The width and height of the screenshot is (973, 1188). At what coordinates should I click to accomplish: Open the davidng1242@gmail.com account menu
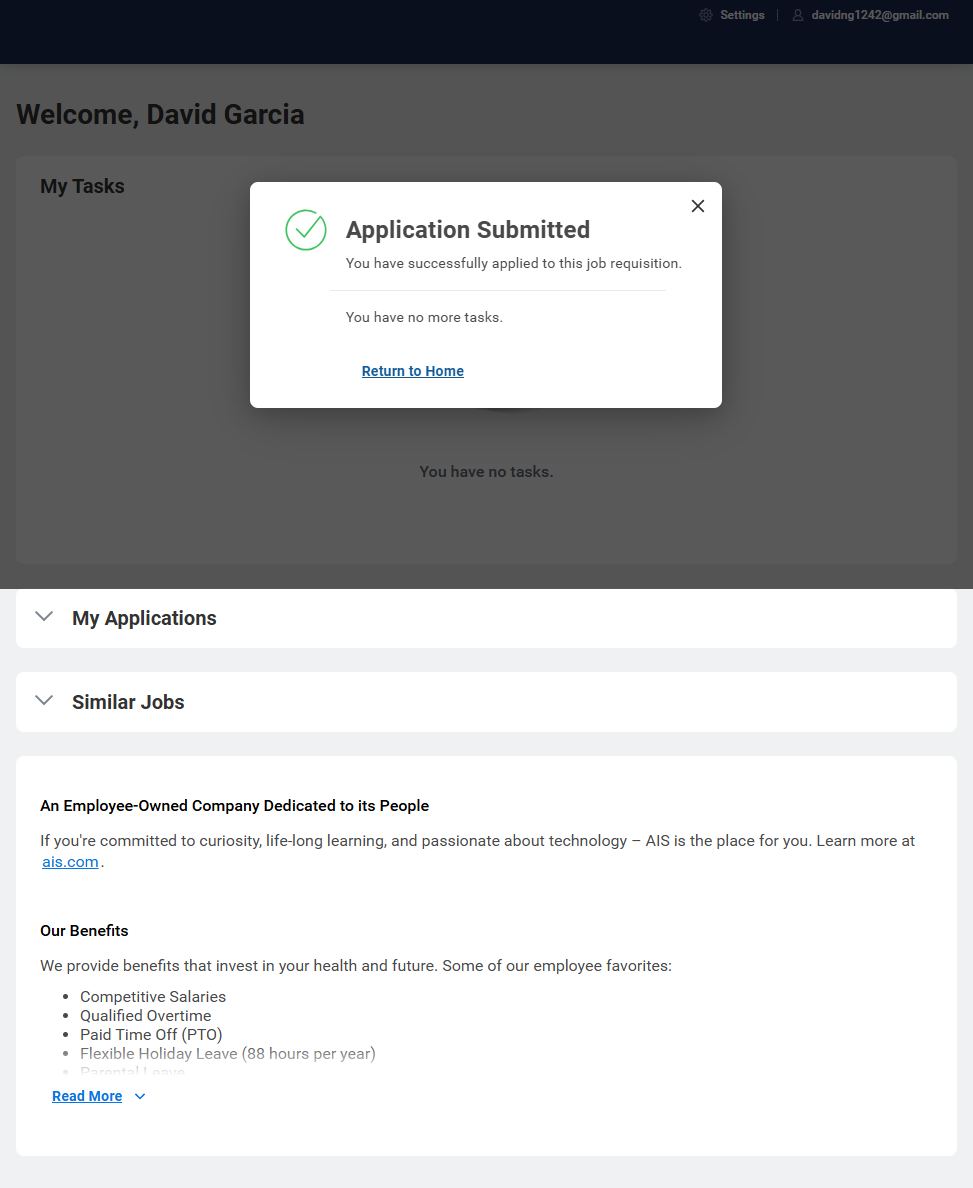(x=880, y=15)
